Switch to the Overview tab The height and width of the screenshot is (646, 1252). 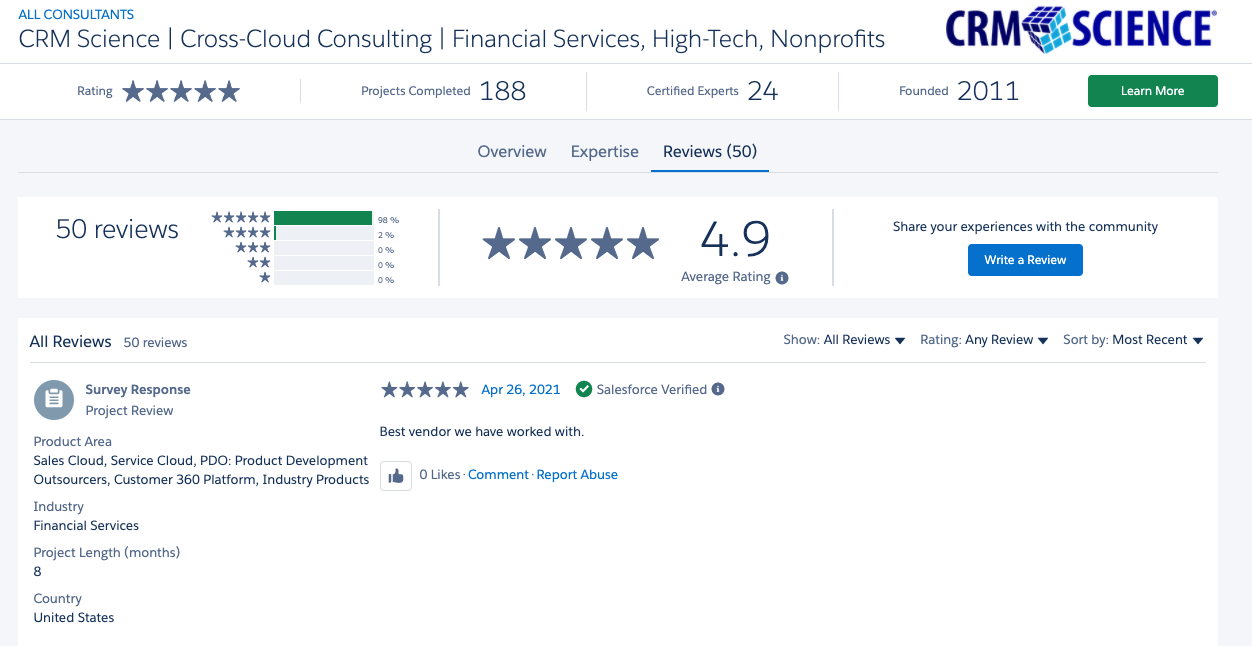click(x=512, y=152)
